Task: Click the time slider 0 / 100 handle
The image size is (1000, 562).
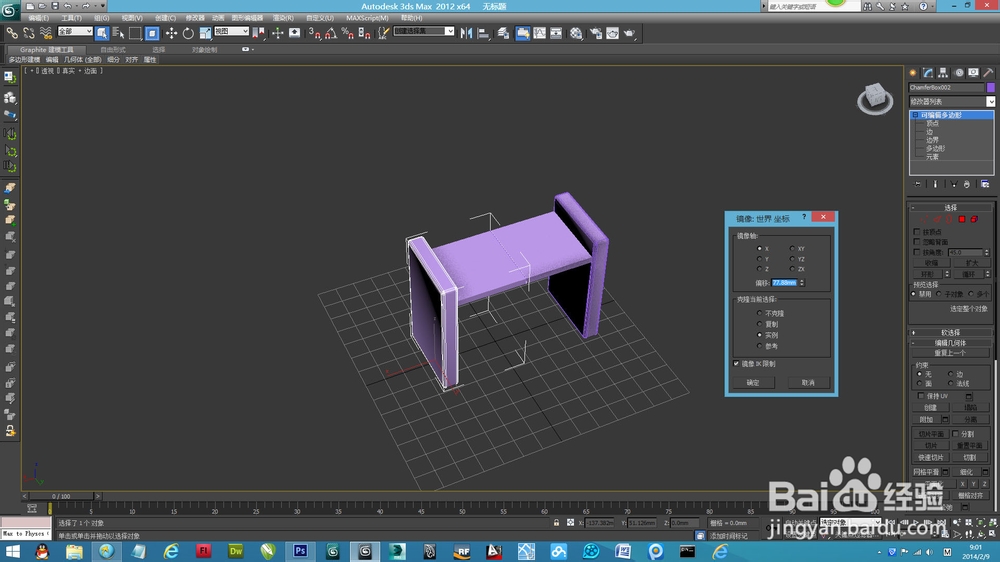Action: click(62, 496)
